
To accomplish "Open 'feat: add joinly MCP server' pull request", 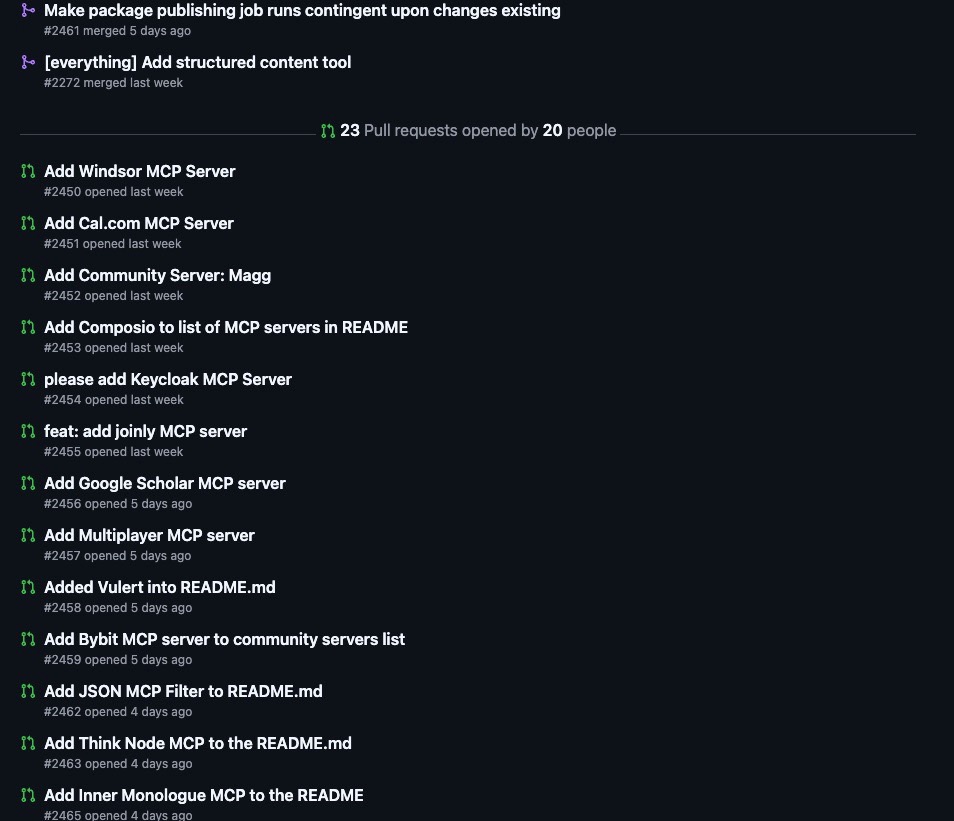I will (x=145, y=431).
